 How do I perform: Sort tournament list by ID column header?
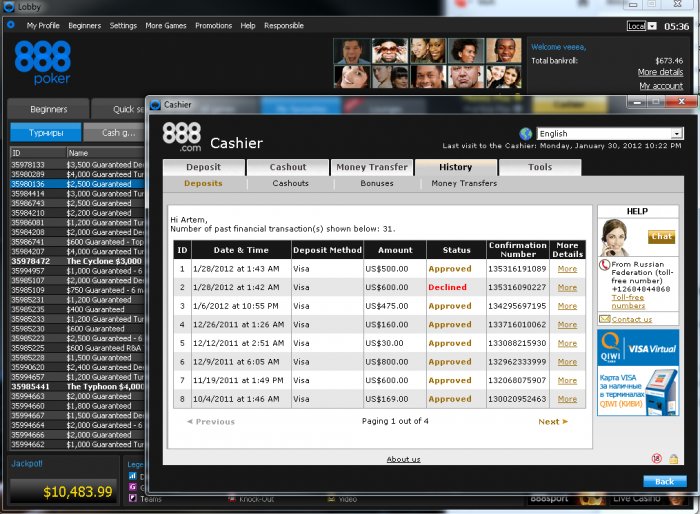tap(38, 153)
